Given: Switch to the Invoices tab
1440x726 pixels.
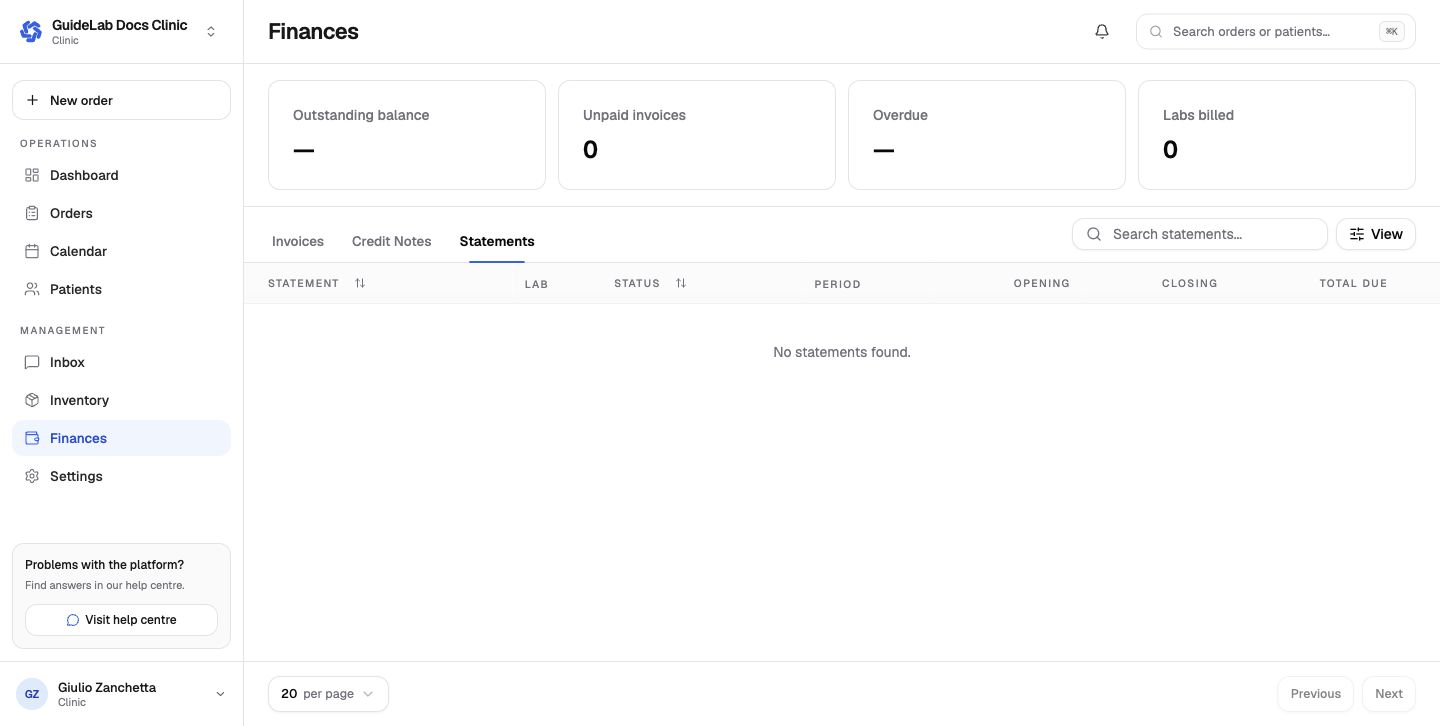Looking at the screenshot, I should click(298, 241).
